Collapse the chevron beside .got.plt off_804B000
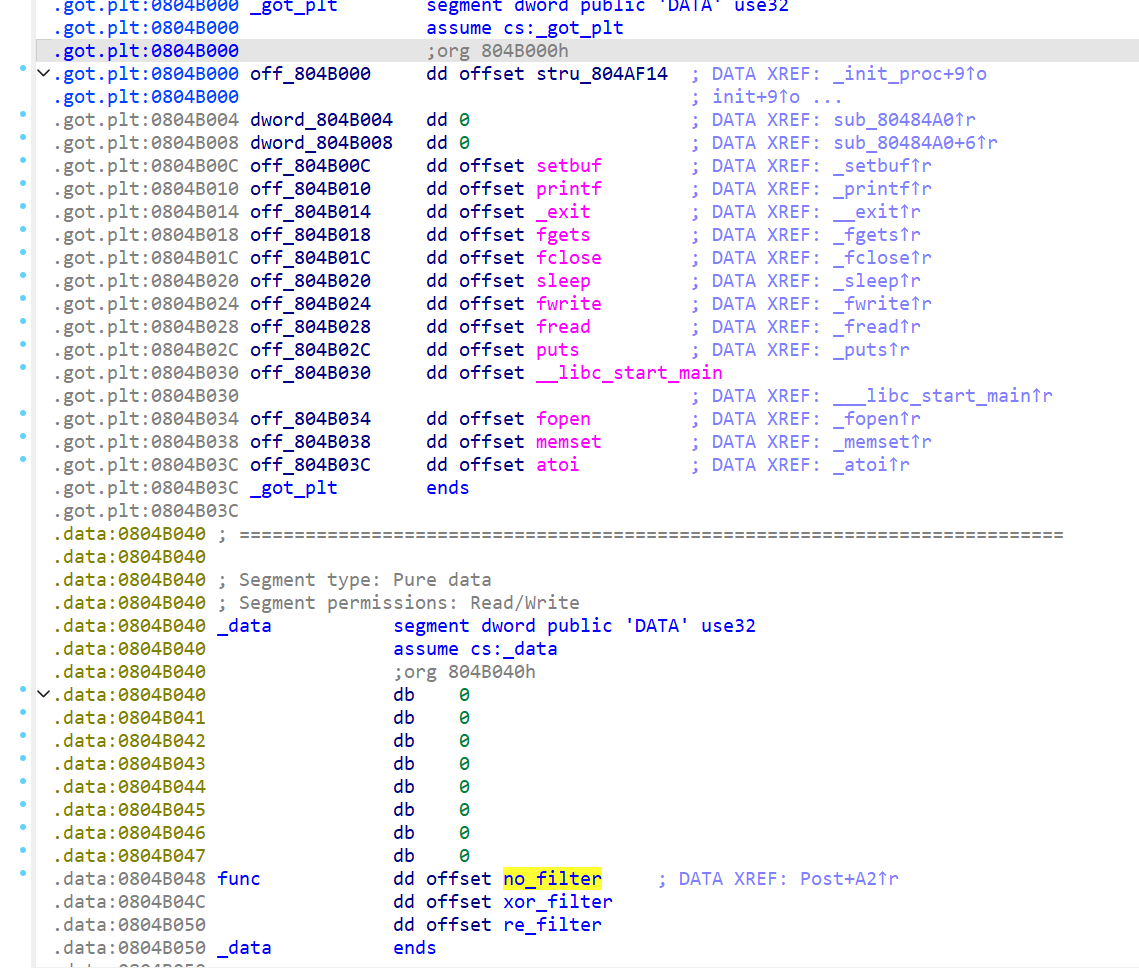The height and width of the screenshot is (968, 1139). point(42,74)
